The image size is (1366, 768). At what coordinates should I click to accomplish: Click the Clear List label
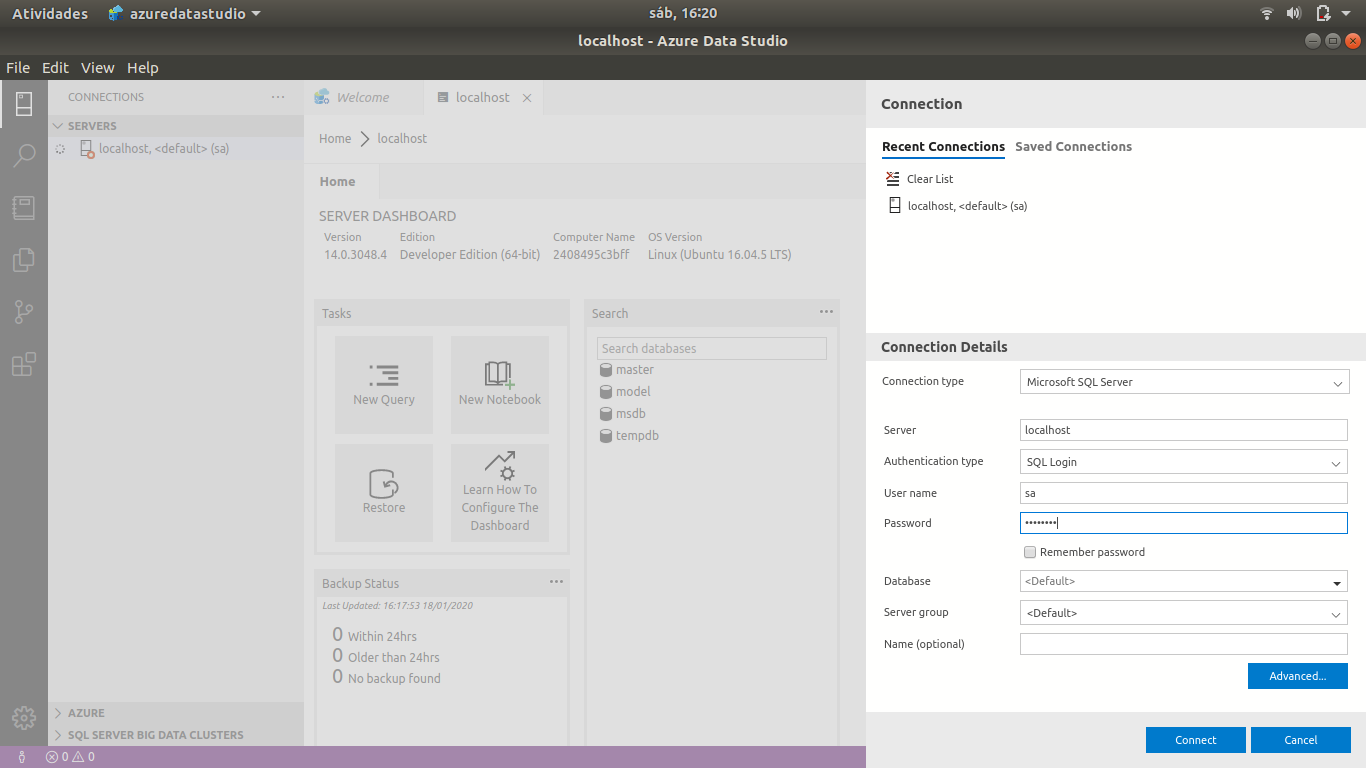click(x=930, y=179)
